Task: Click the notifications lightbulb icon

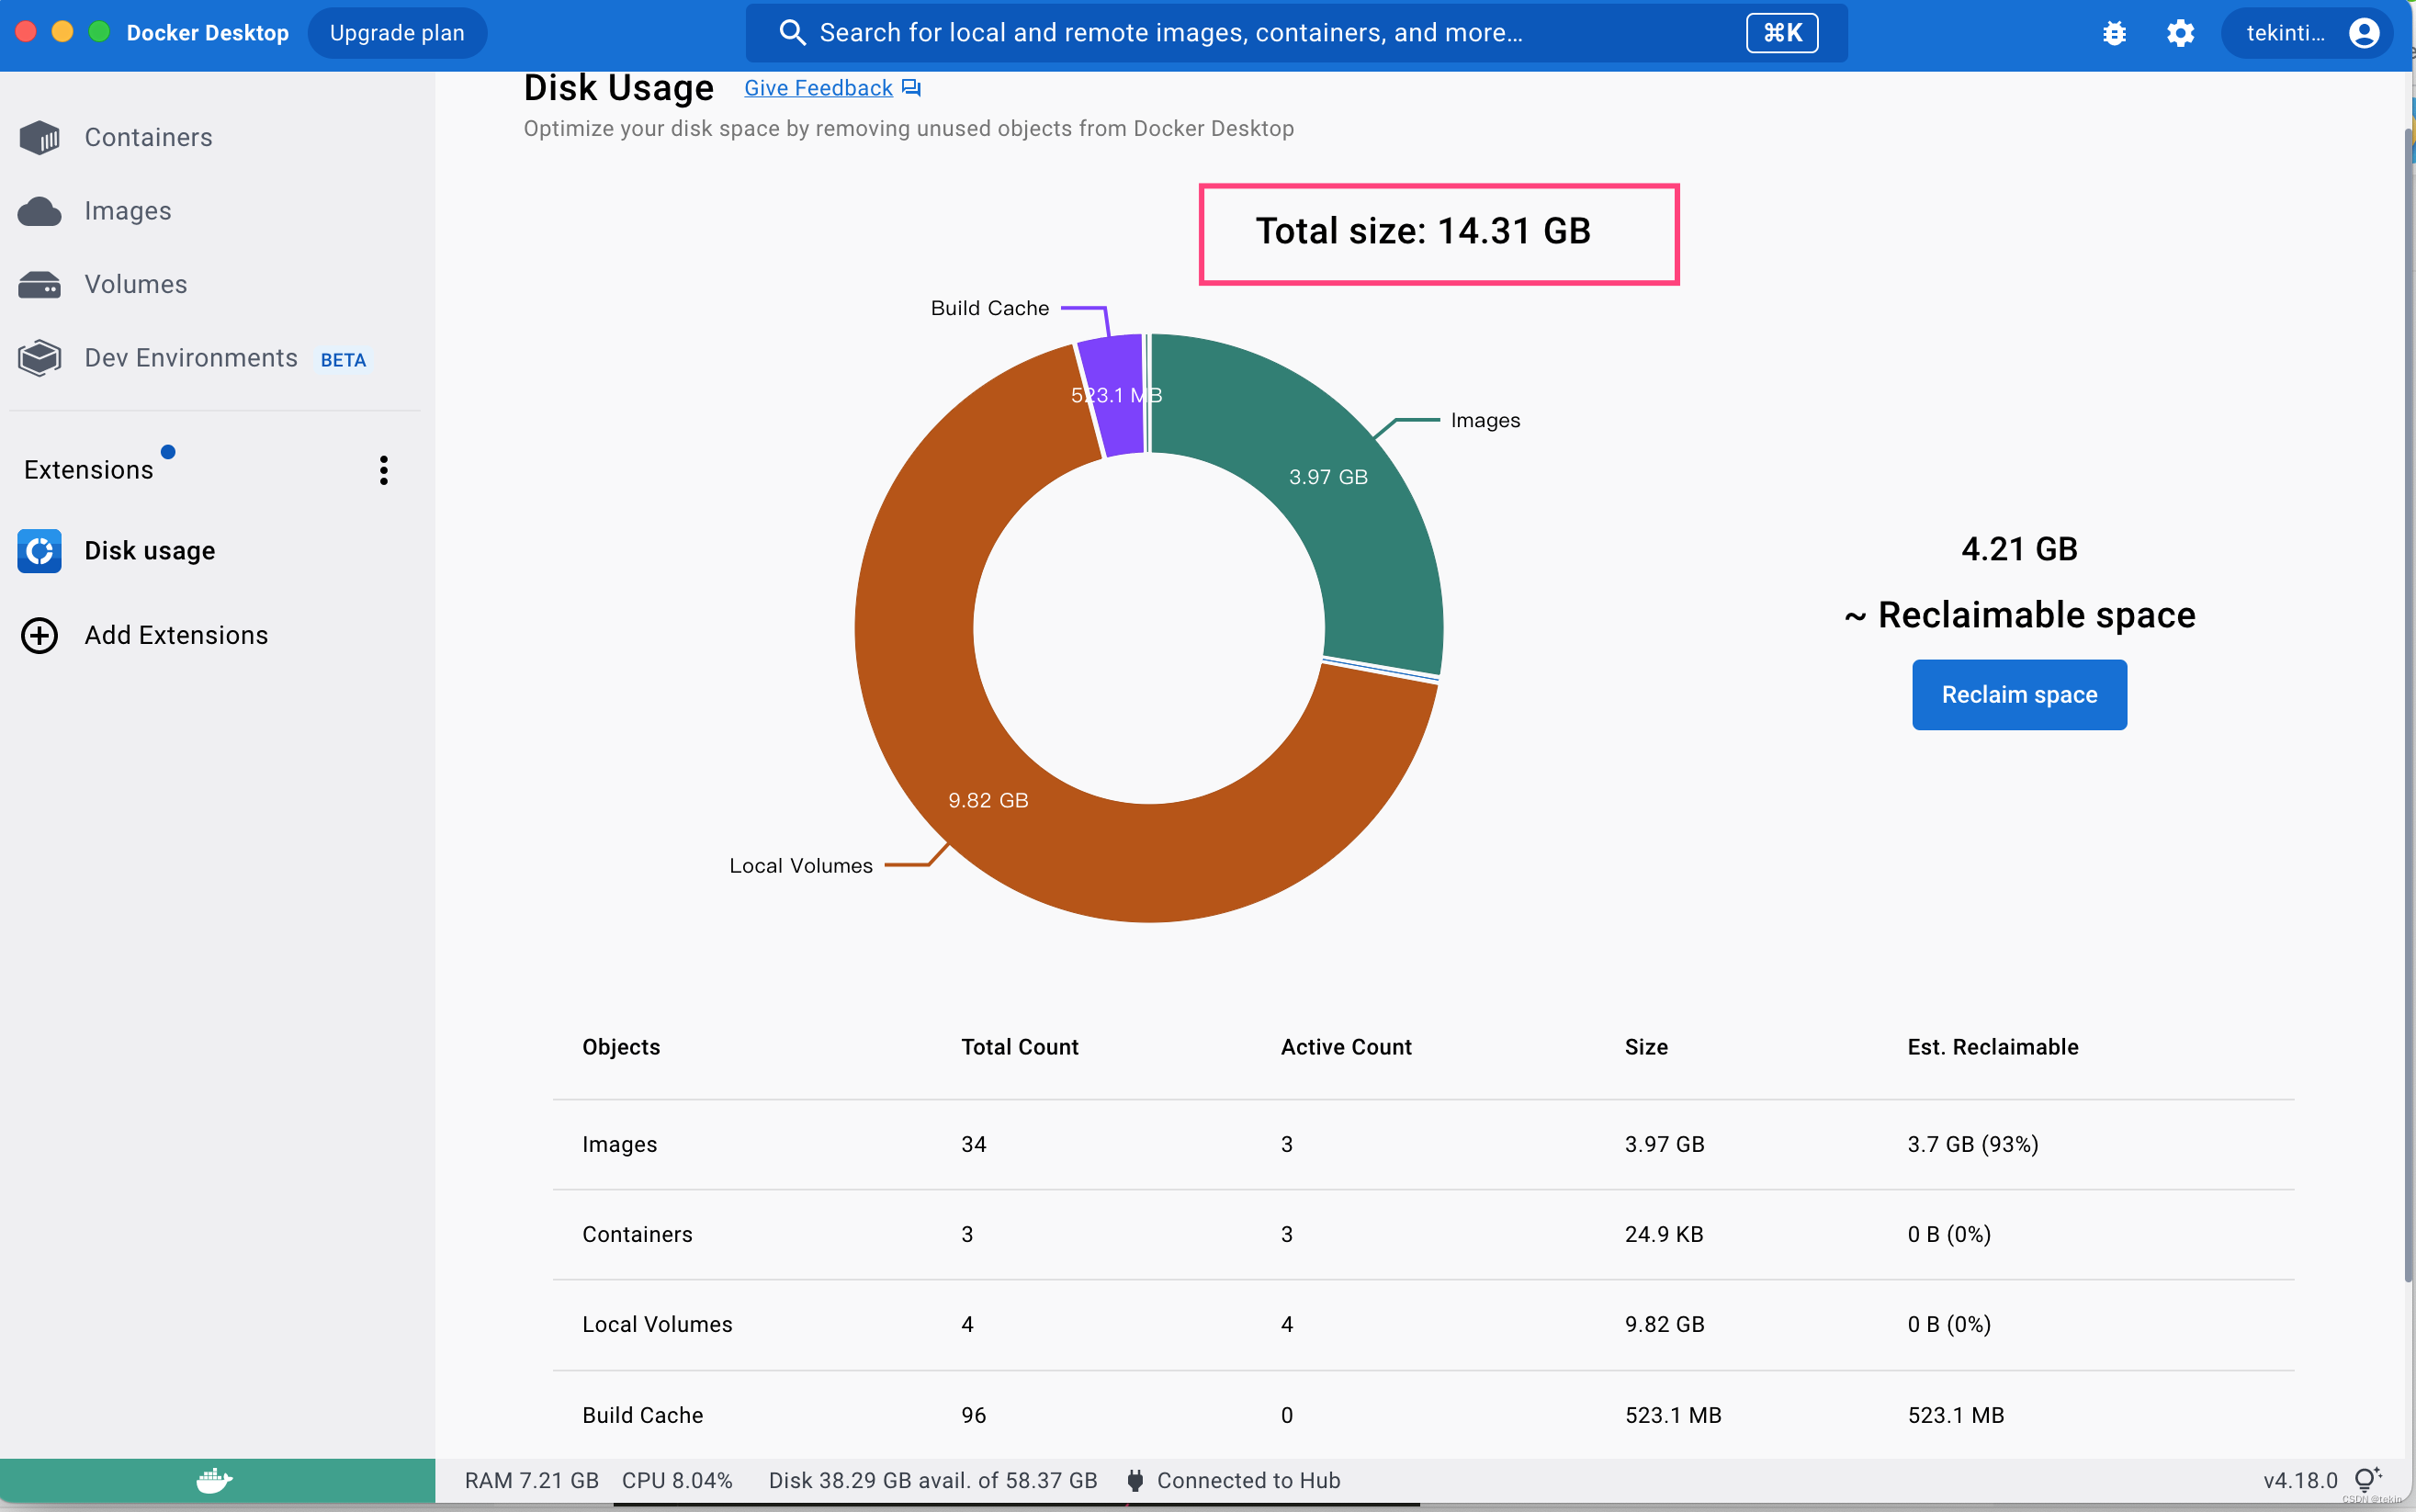Action: tap(2367, 1480)
